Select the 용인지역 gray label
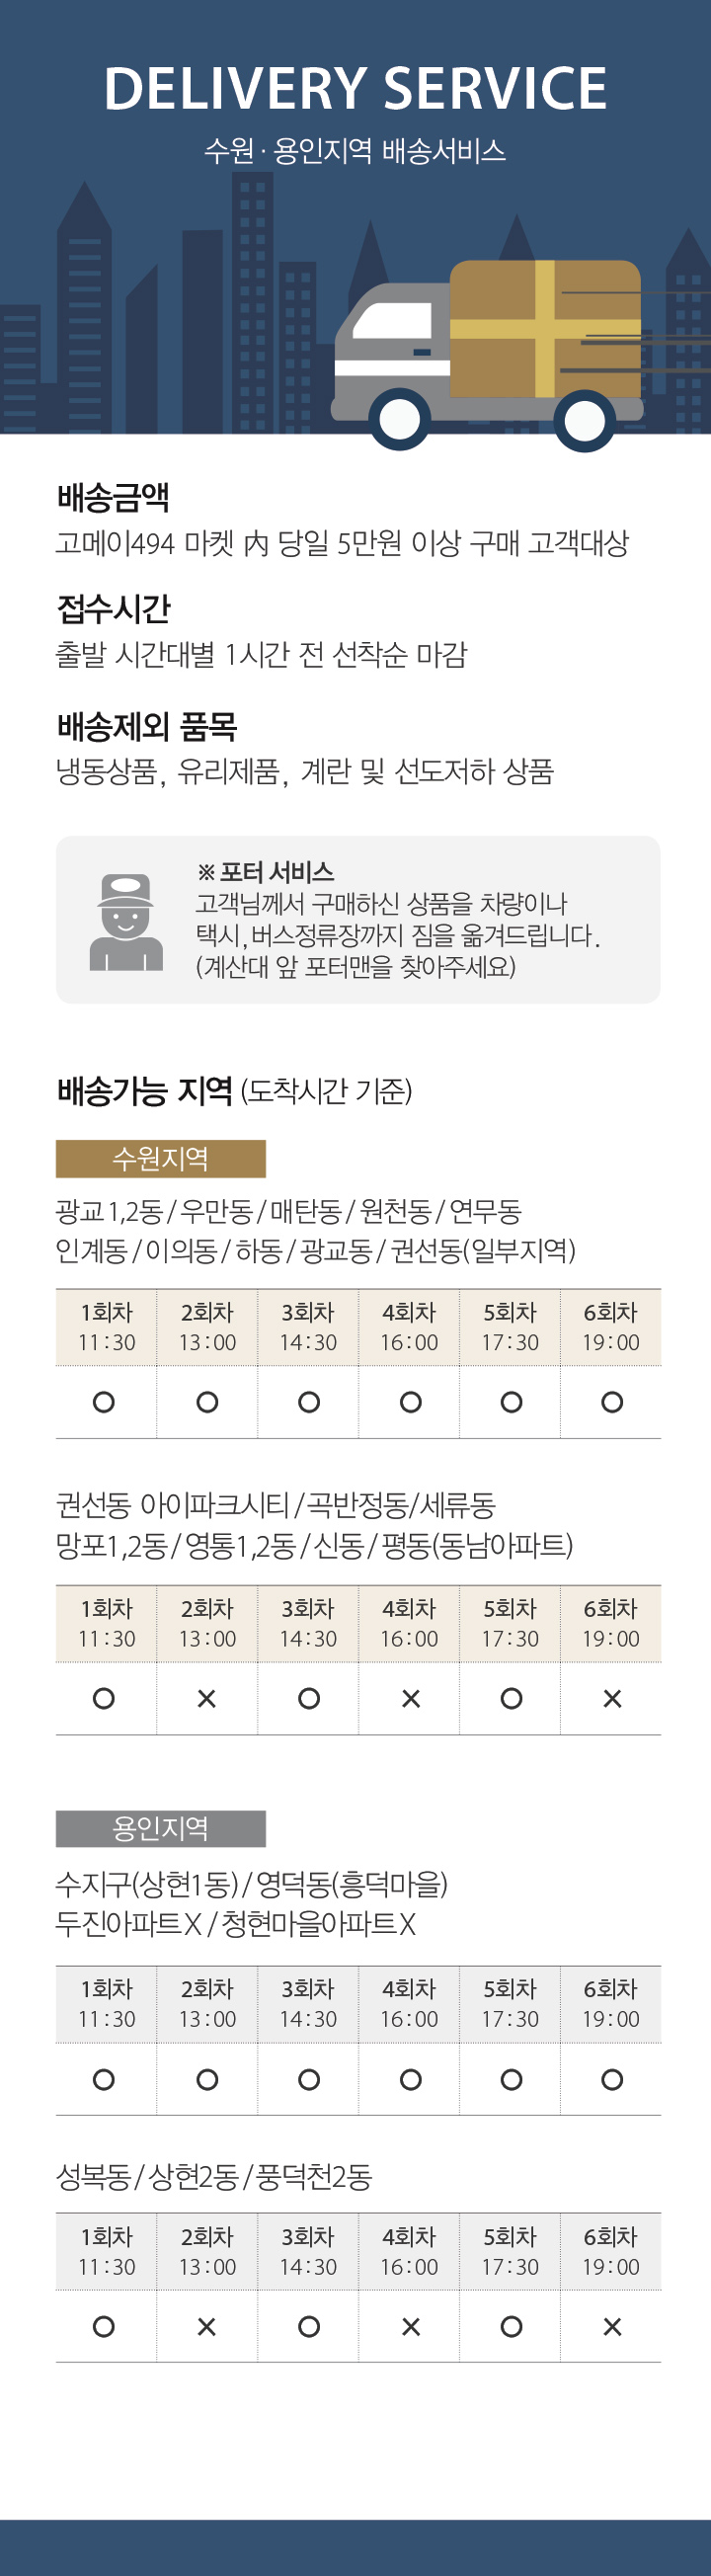The image size is (711, 2576). tap(160, 1828)
